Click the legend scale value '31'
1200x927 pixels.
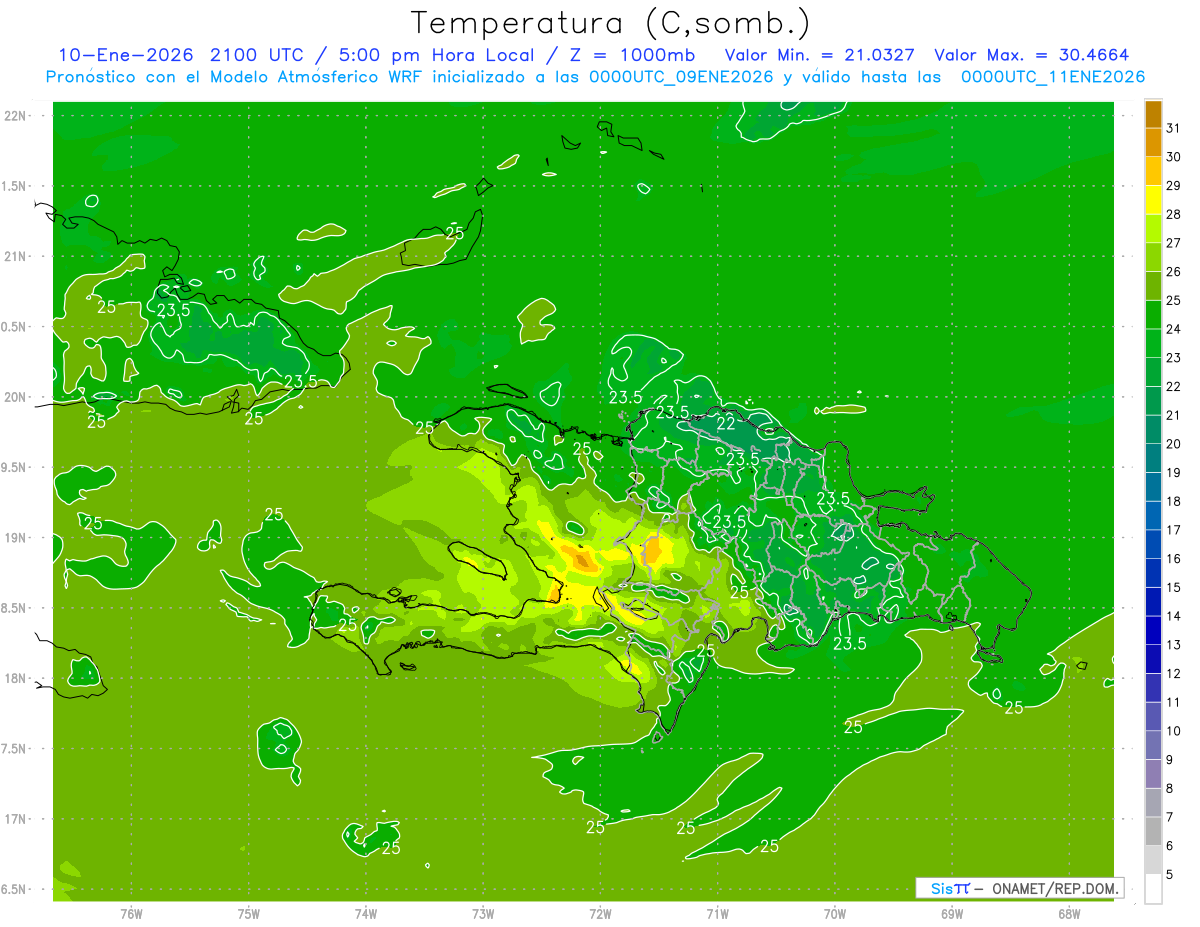[1173, 128]
